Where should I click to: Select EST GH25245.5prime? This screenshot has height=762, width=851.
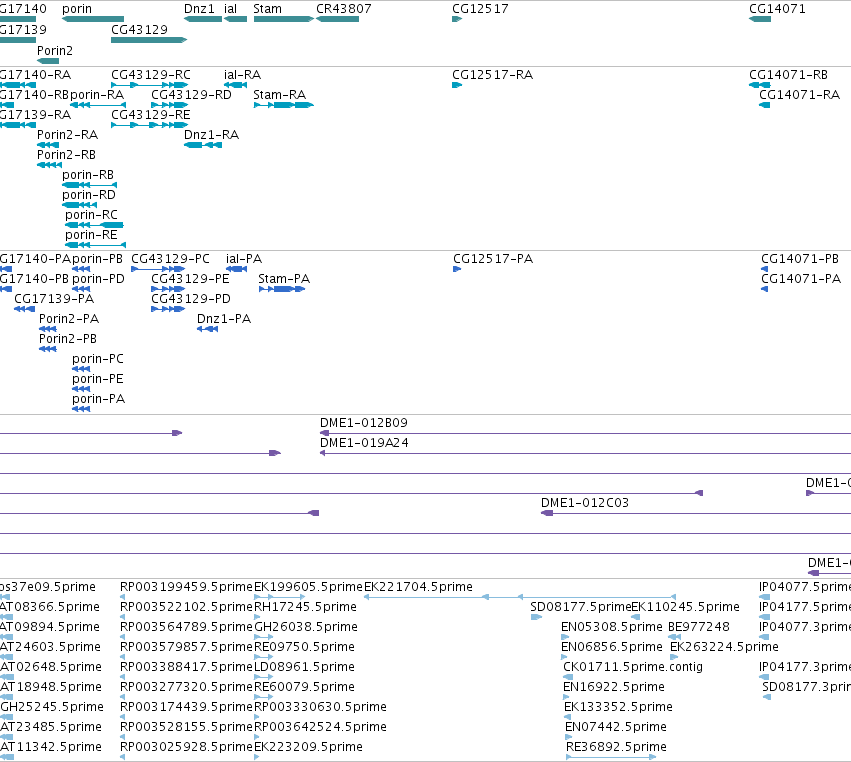[x=7, y=717]
